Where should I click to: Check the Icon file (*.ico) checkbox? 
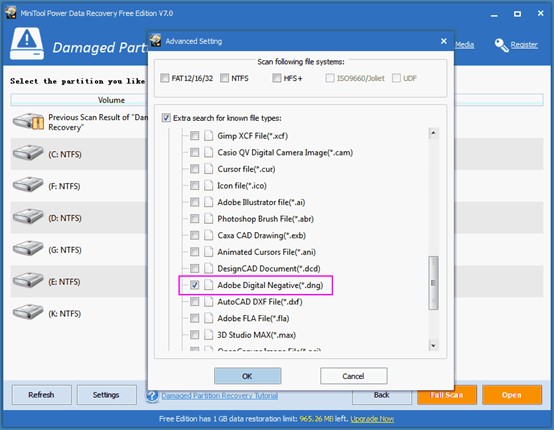[194, 185]
